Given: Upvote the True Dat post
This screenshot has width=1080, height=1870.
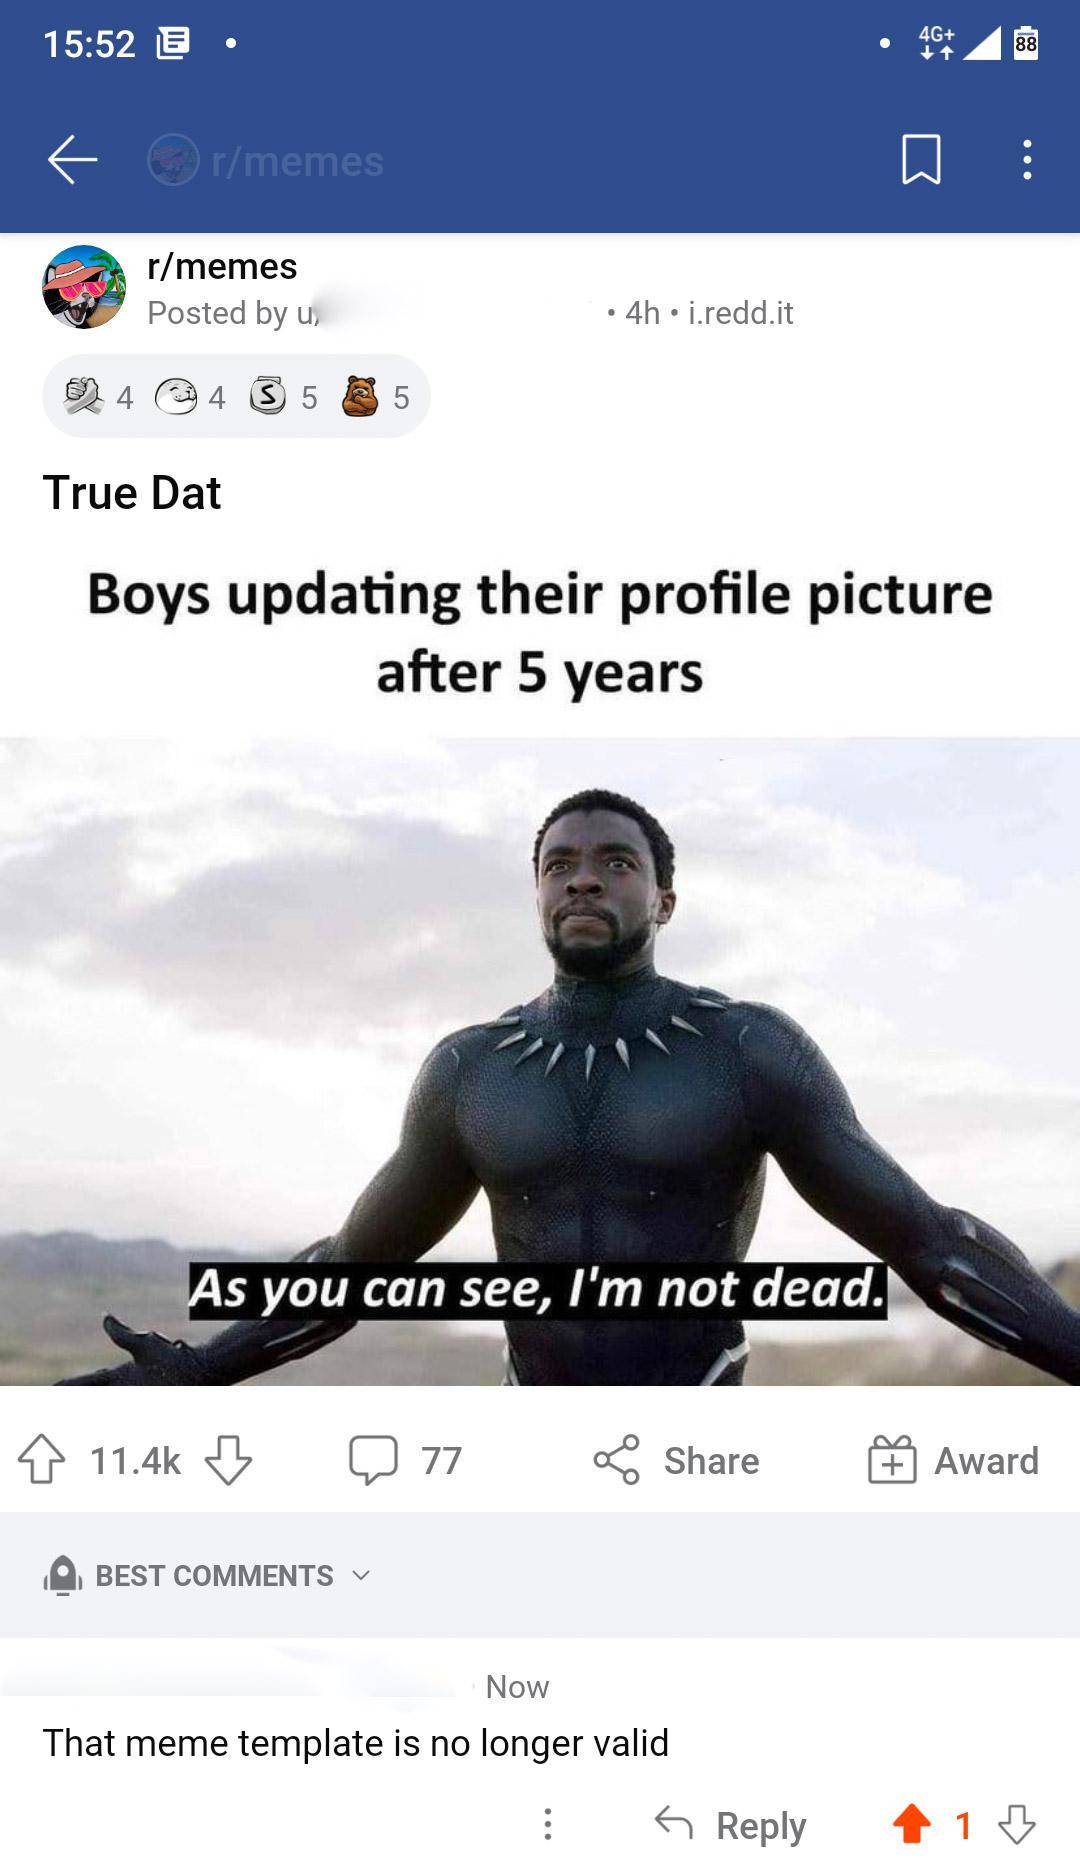Looking at the screenshot, I should point(42,1460).
